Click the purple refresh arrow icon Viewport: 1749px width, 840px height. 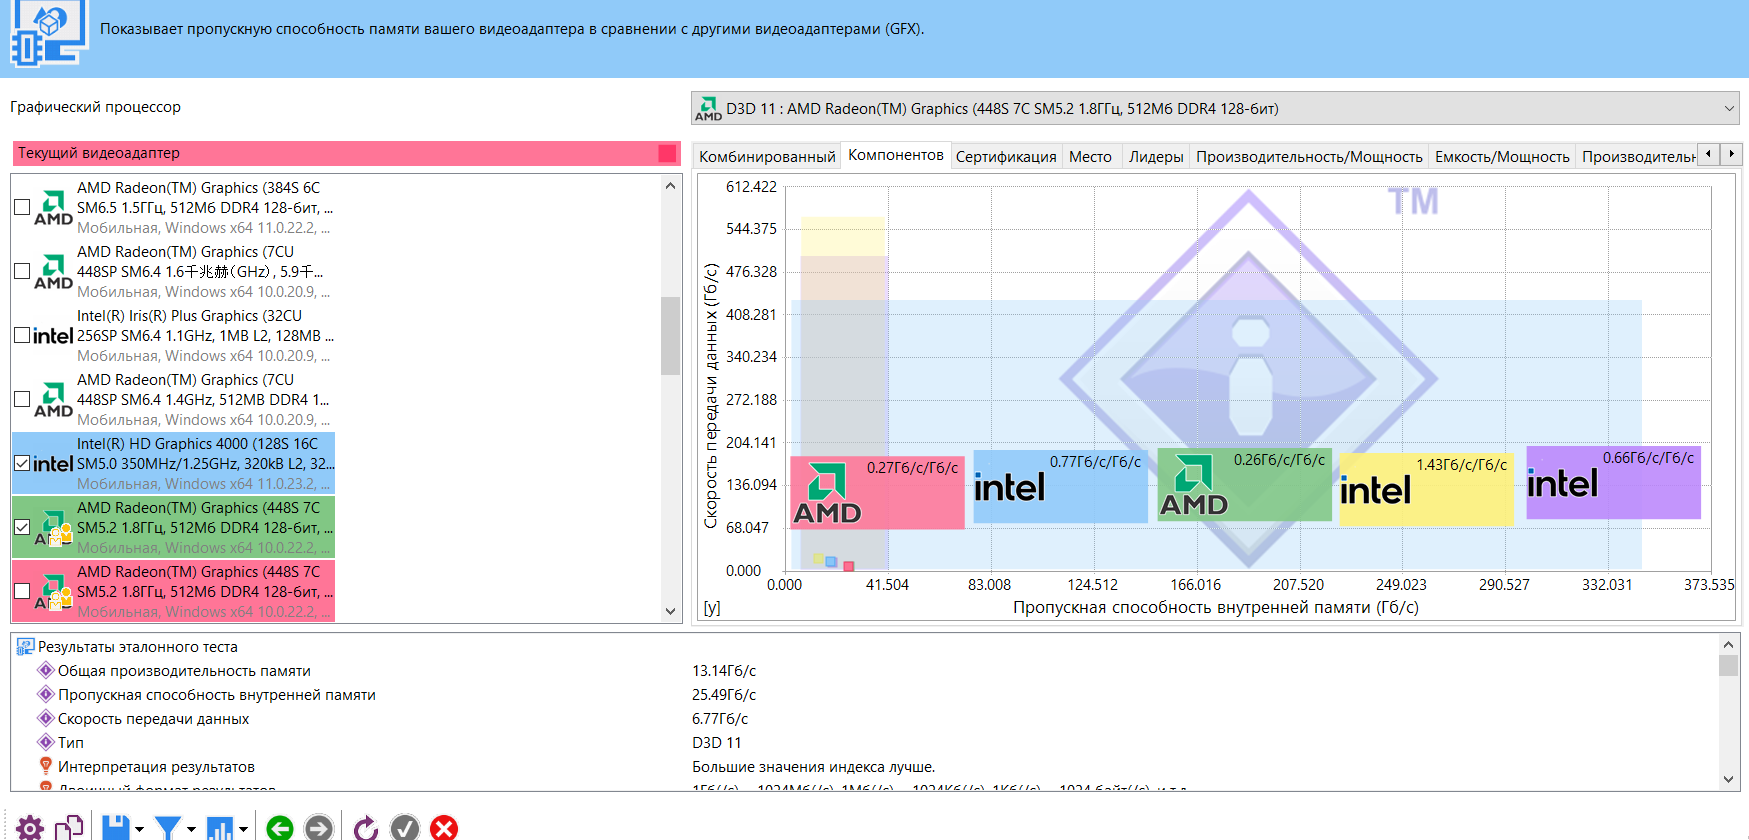point(366,828)
